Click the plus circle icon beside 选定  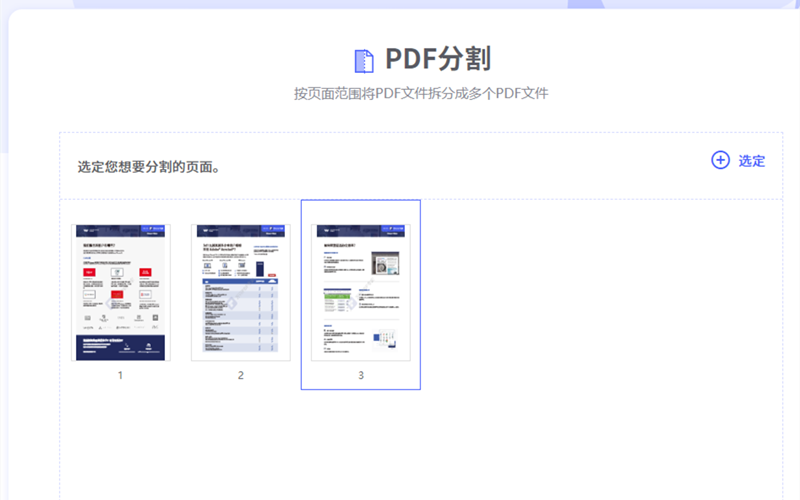click(720, 160)
